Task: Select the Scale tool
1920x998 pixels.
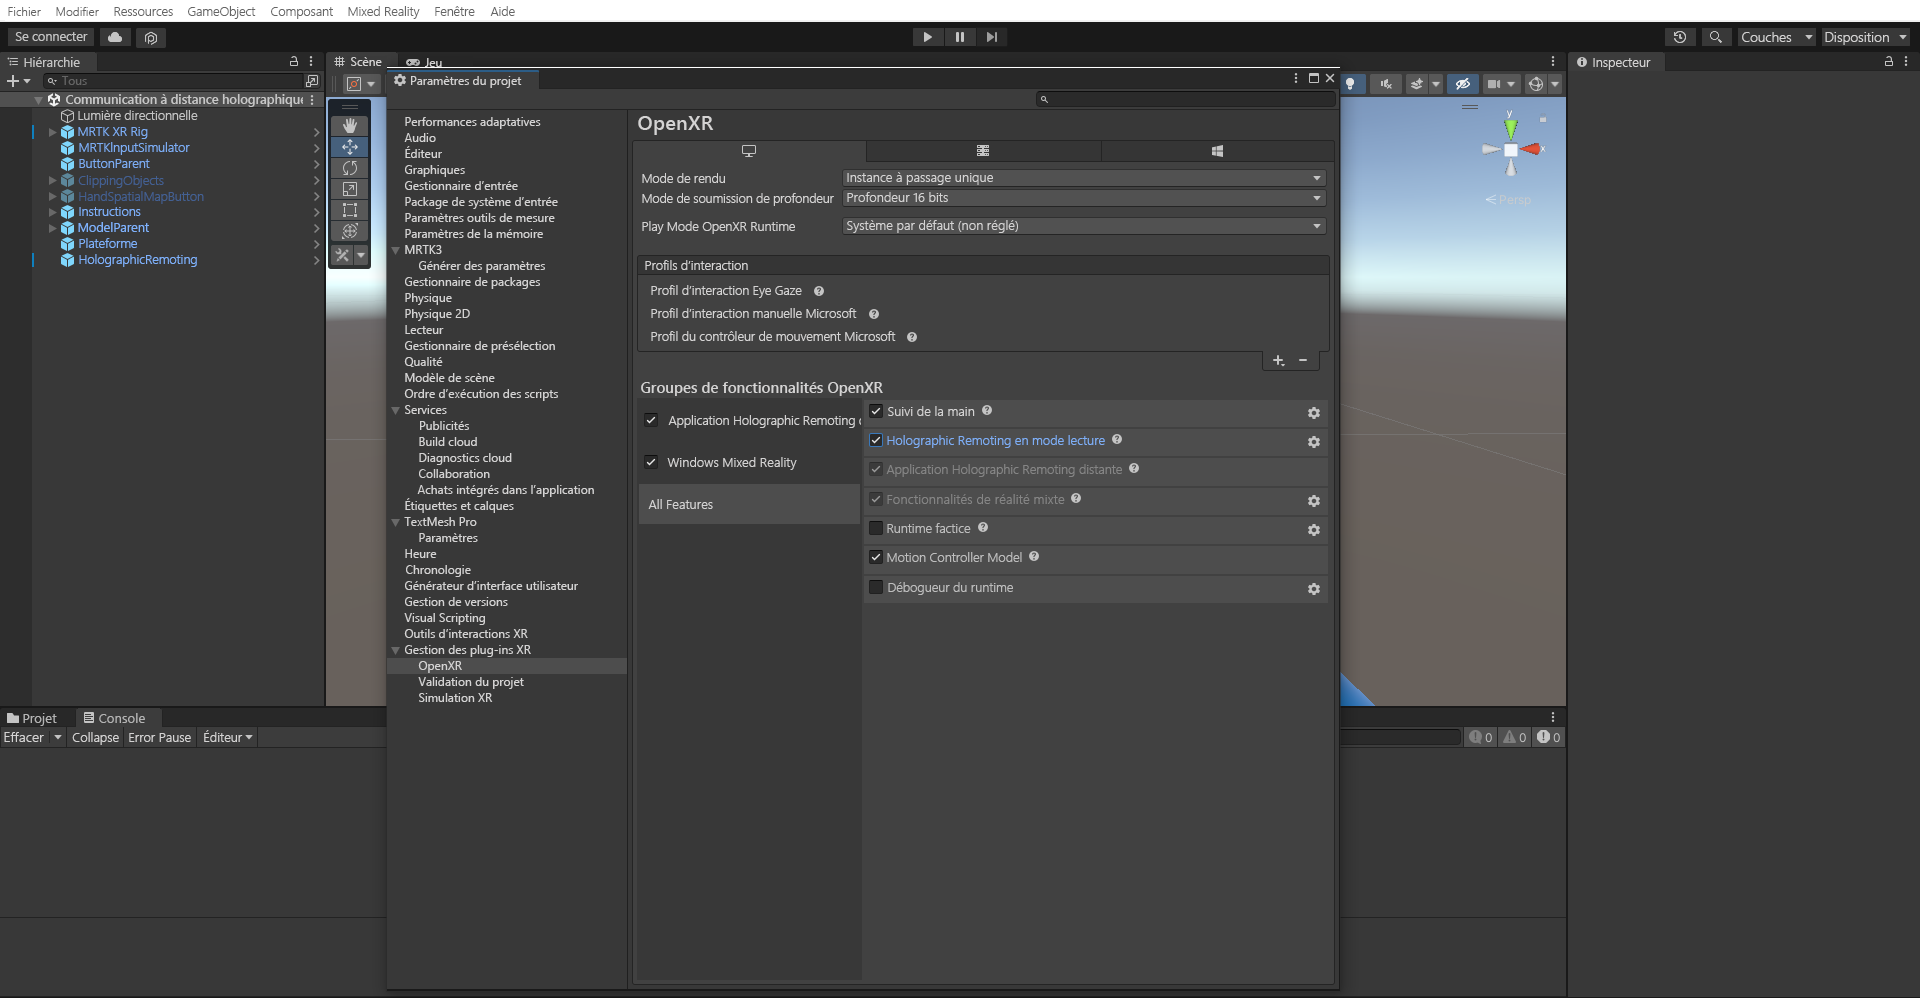Action: [x=350, y=189]
